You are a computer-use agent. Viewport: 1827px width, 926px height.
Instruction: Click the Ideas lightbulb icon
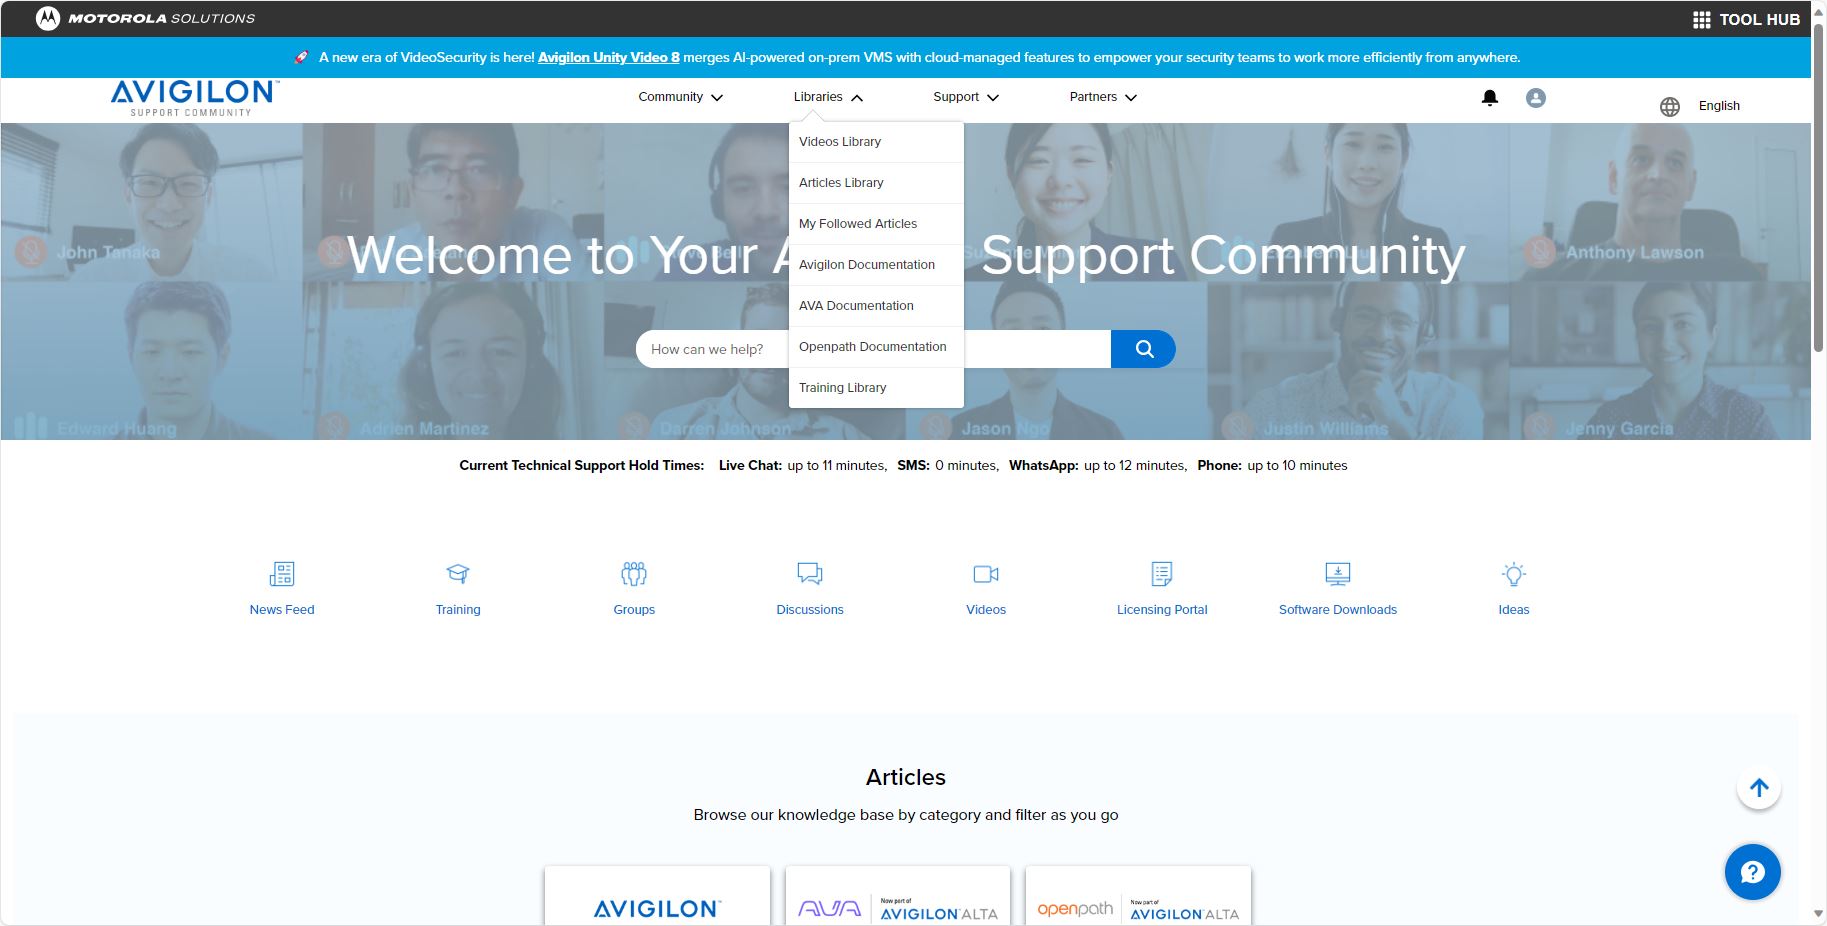(1513, 574)
